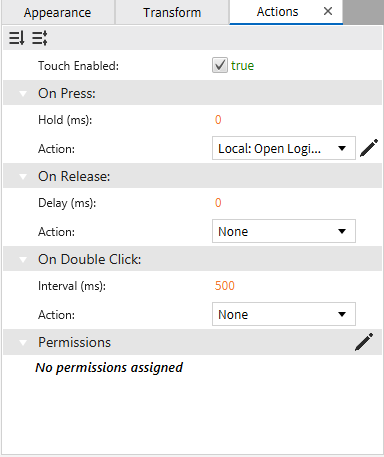Switch to the Transform tab
The height and width of the screenshot is (457, 384).
point(172,13)
